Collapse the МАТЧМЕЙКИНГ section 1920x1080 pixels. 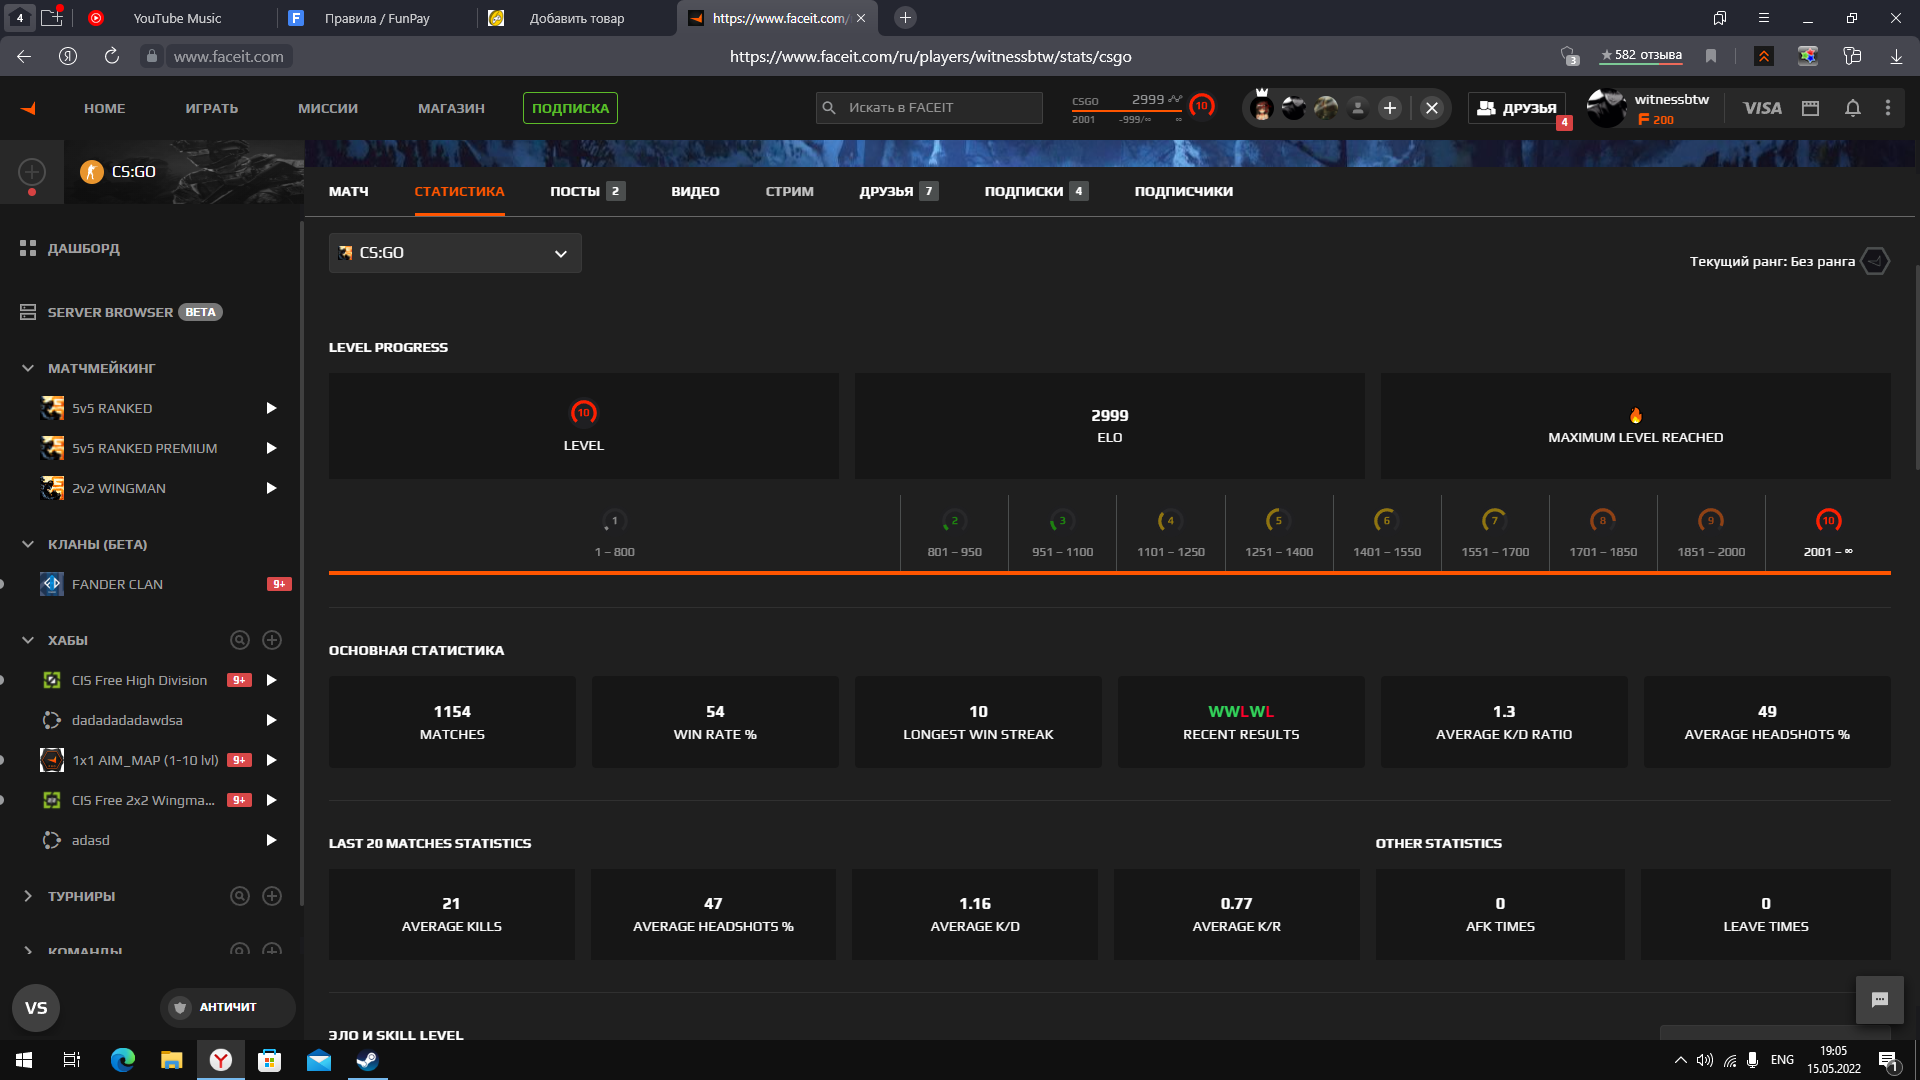28,368
